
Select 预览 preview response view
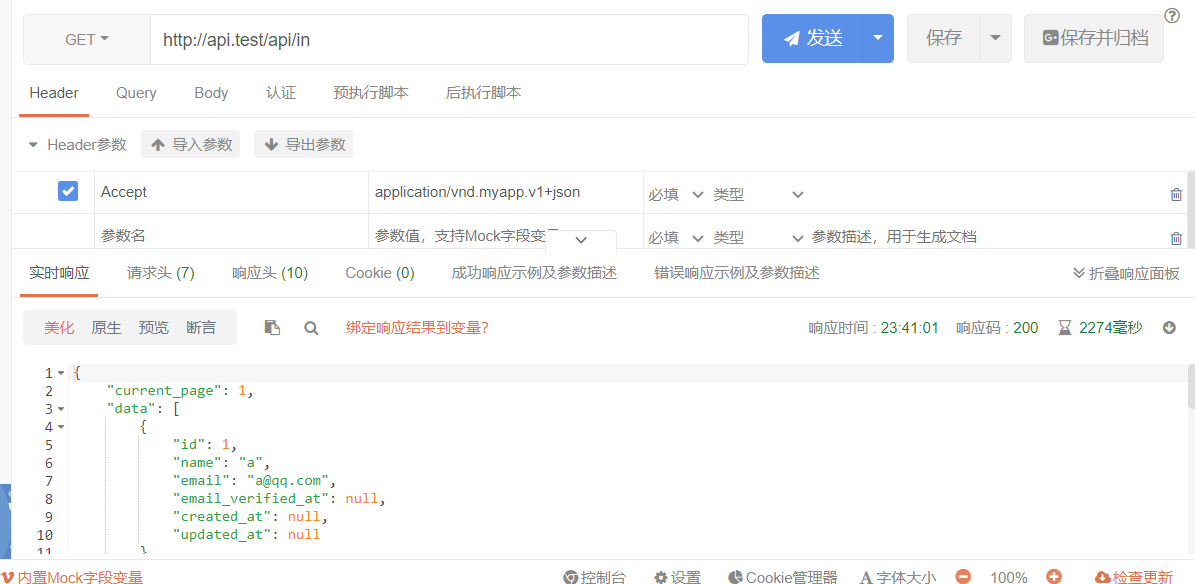coord(153,328)
